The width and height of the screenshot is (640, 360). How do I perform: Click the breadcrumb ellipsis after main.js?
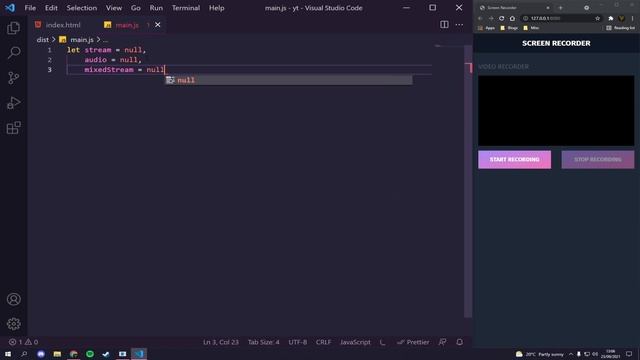pyautogui.click(x=105, y=40)
